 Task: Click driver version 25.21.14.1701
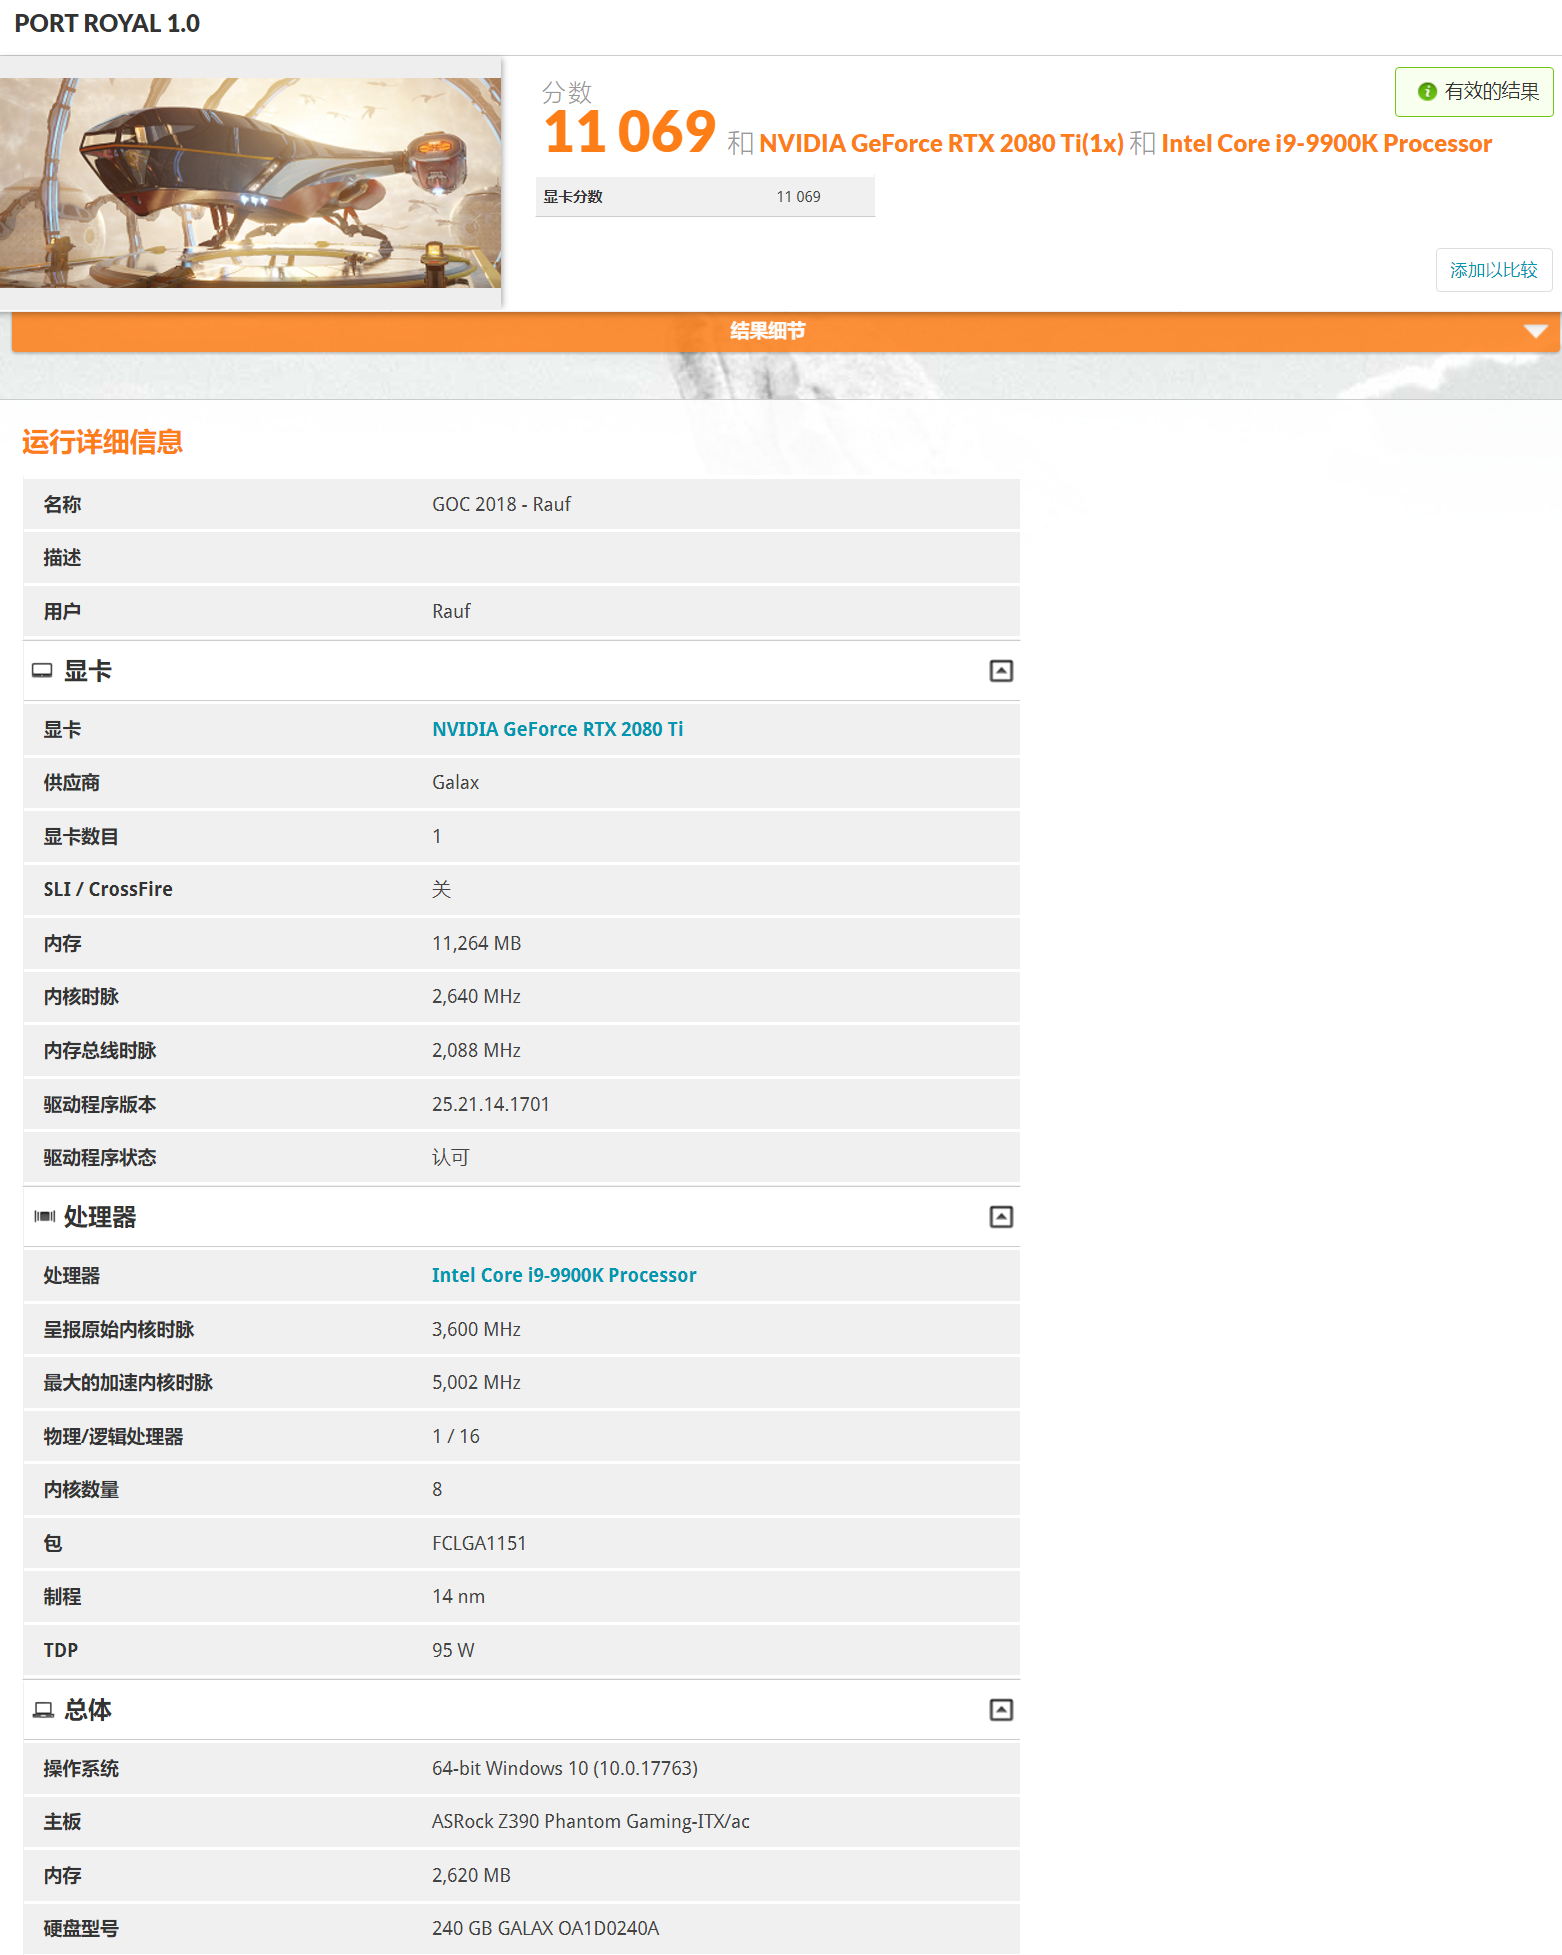491,1105
